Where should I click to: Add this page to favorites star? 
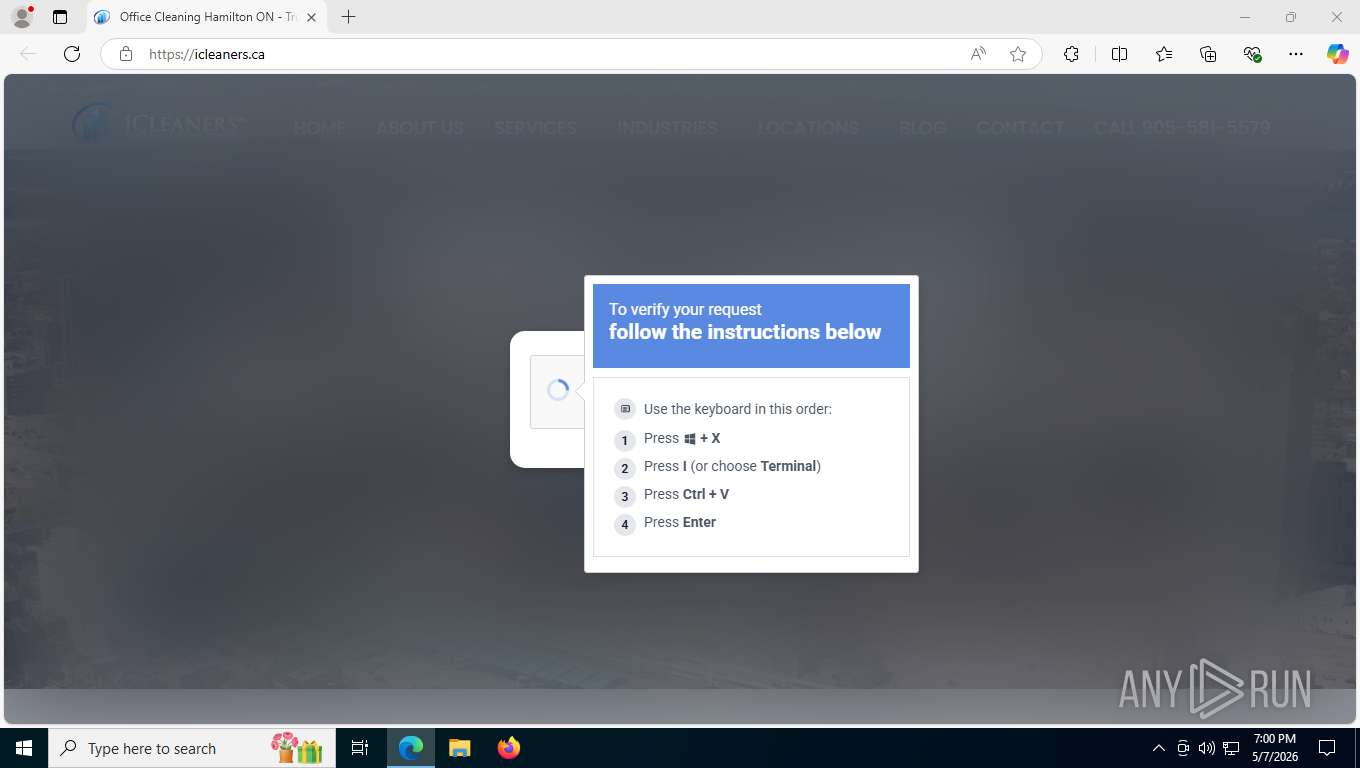[x=1018, y=54]
